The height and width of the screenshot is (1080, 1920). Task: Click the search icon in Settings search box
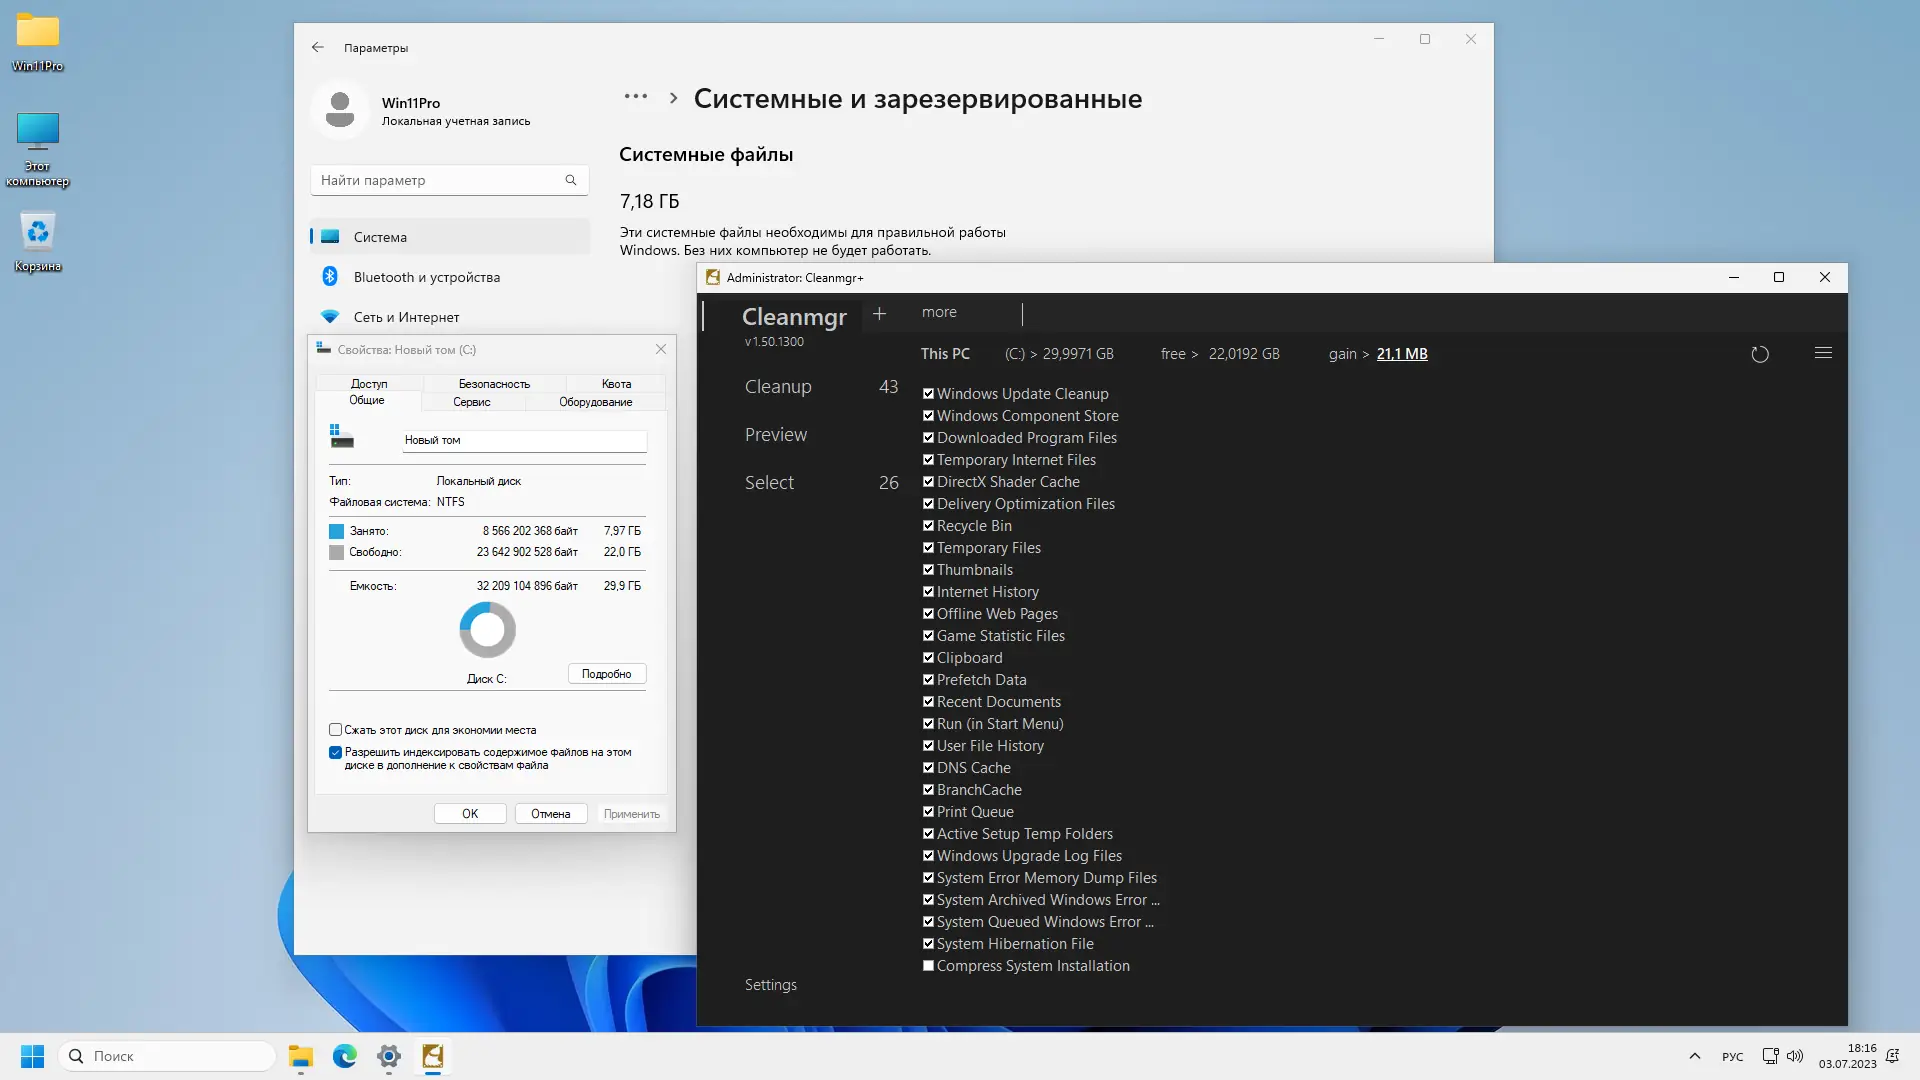pos(571,180)
